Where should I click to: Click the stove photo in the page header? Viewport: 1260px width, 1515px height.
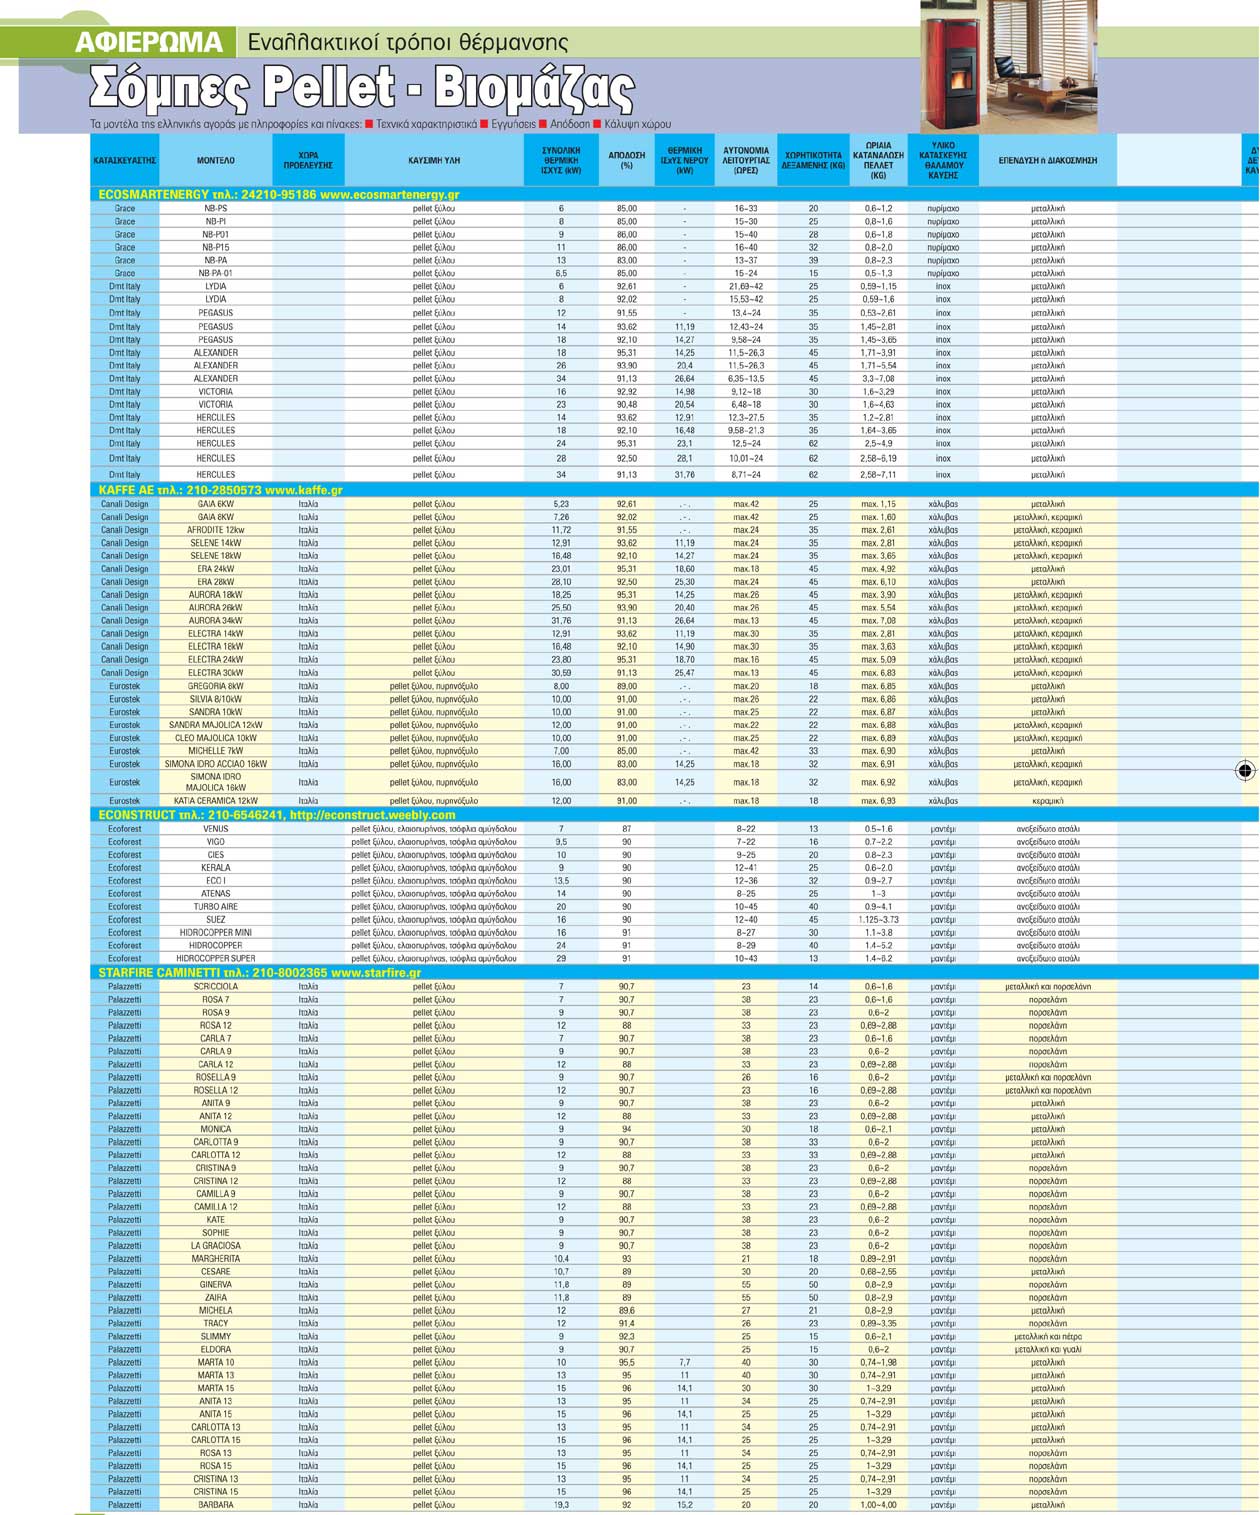coord(1009,66)
